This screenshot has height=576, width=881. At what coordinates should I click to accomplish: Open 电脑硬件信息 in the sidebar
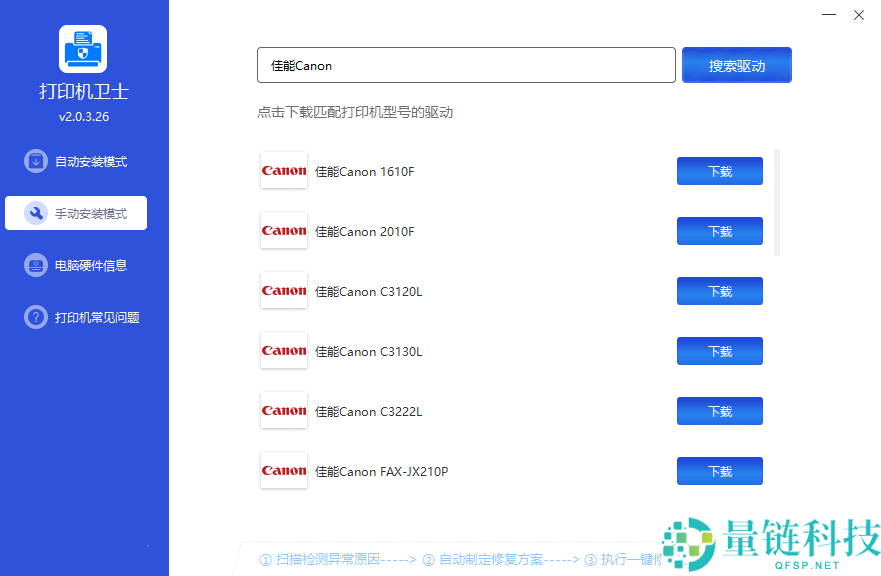(76, 265)
